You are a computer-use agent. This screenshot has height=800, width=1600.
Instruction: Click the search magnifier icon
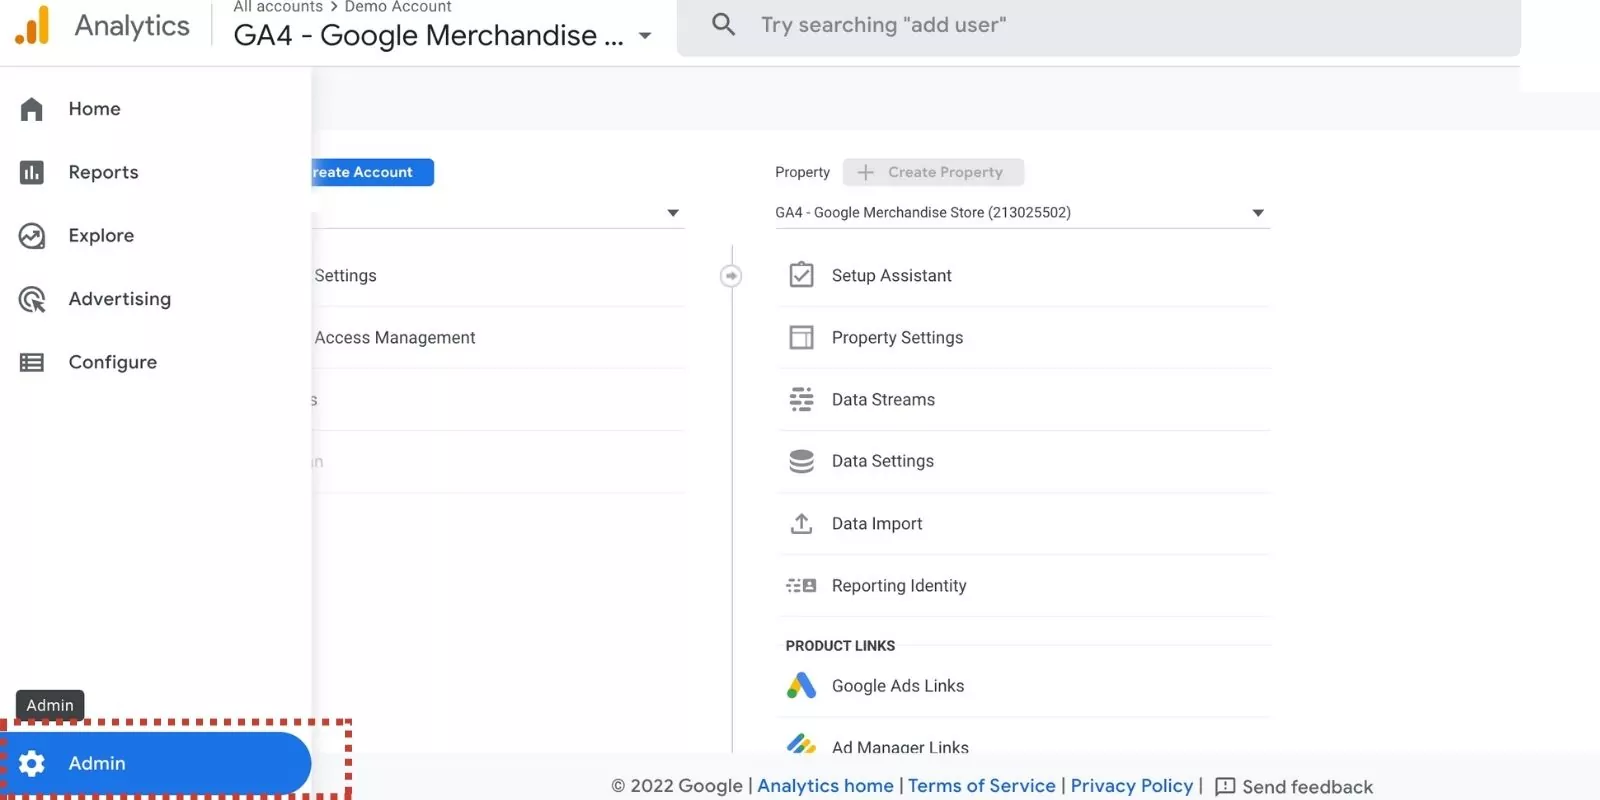(x=723, y=25)
